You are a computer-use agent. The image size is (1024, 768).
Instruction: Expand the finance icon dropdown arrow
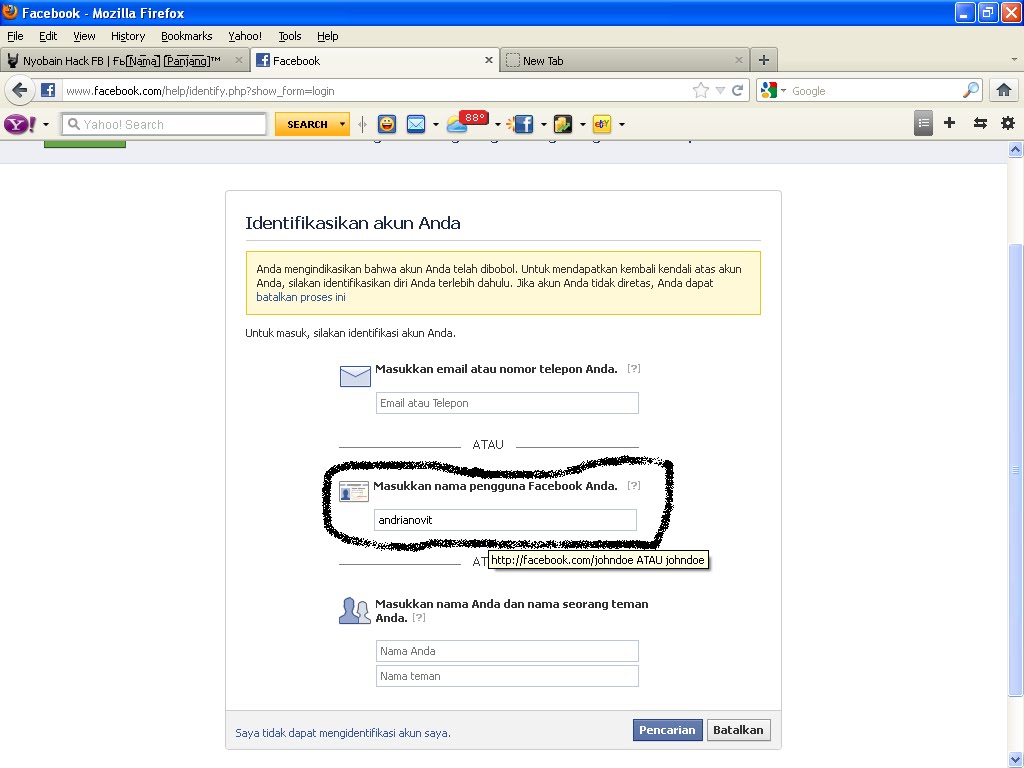(x=583, y=124)
